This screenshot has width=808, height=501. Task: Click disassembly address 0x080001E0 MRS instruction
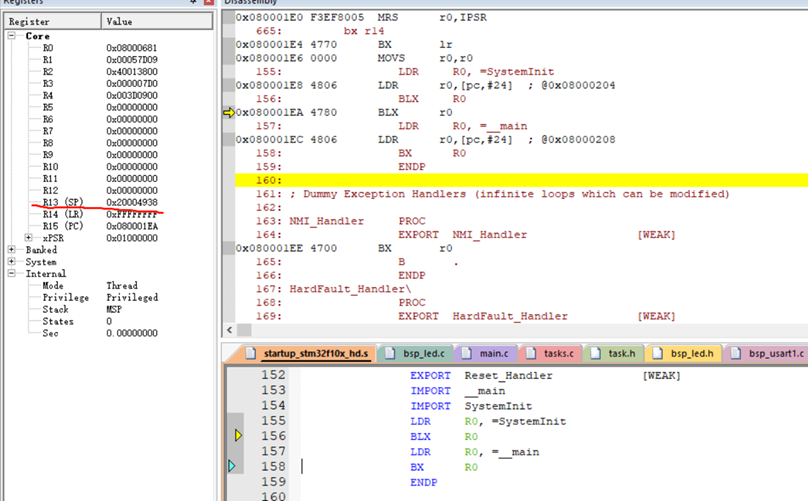pos(521,18)
